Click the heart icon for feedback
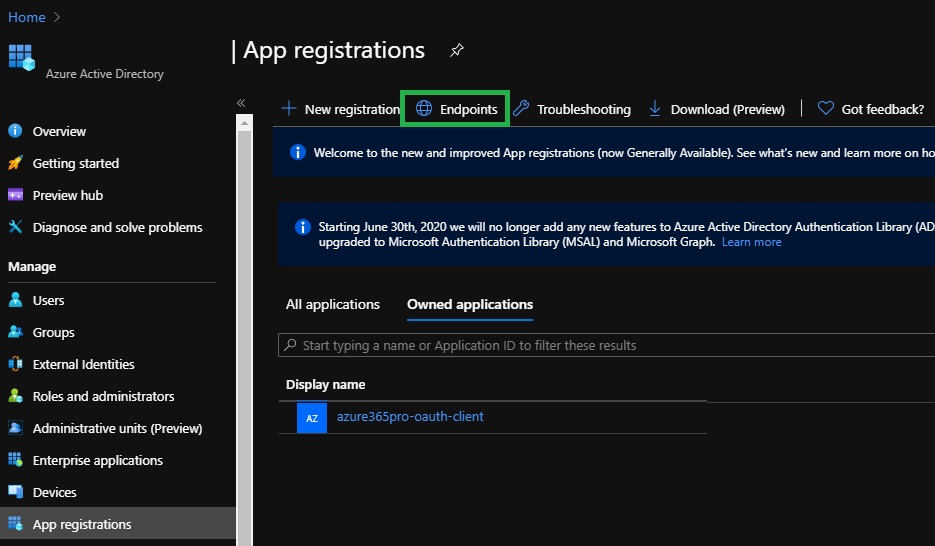 coord(826,108)
